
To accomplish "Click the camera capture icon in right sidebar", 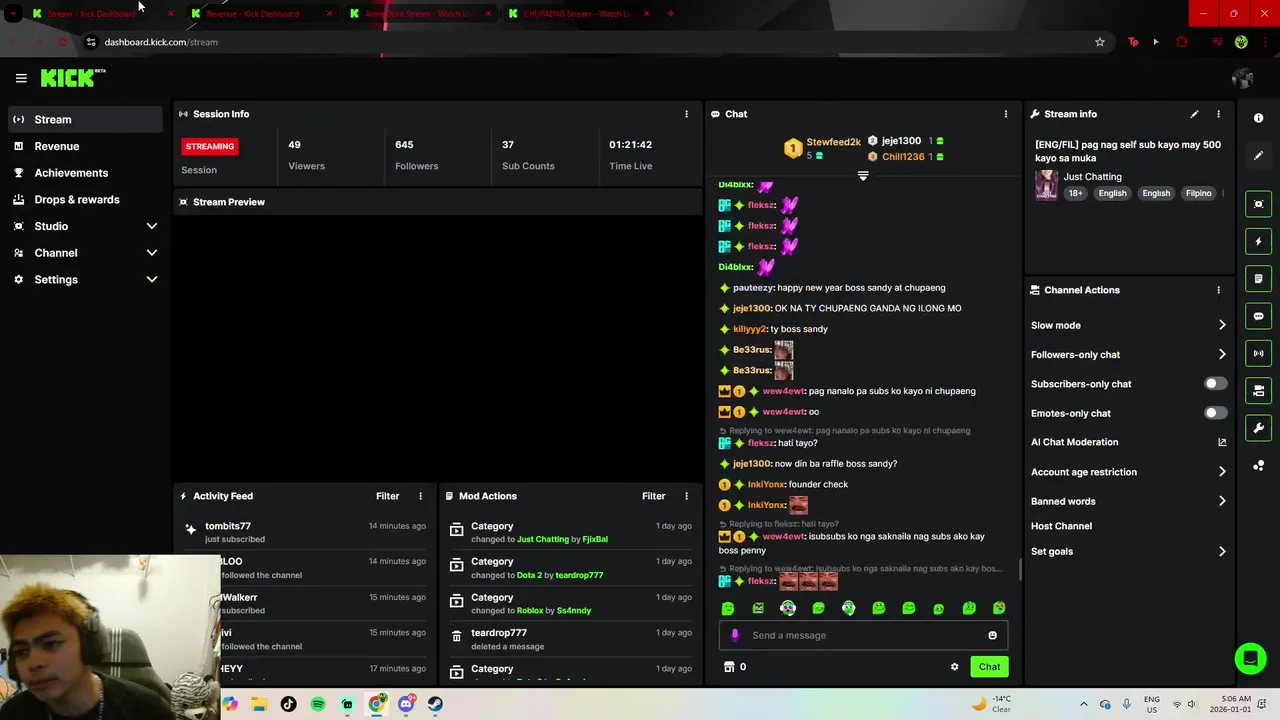I will point(1258,204).
